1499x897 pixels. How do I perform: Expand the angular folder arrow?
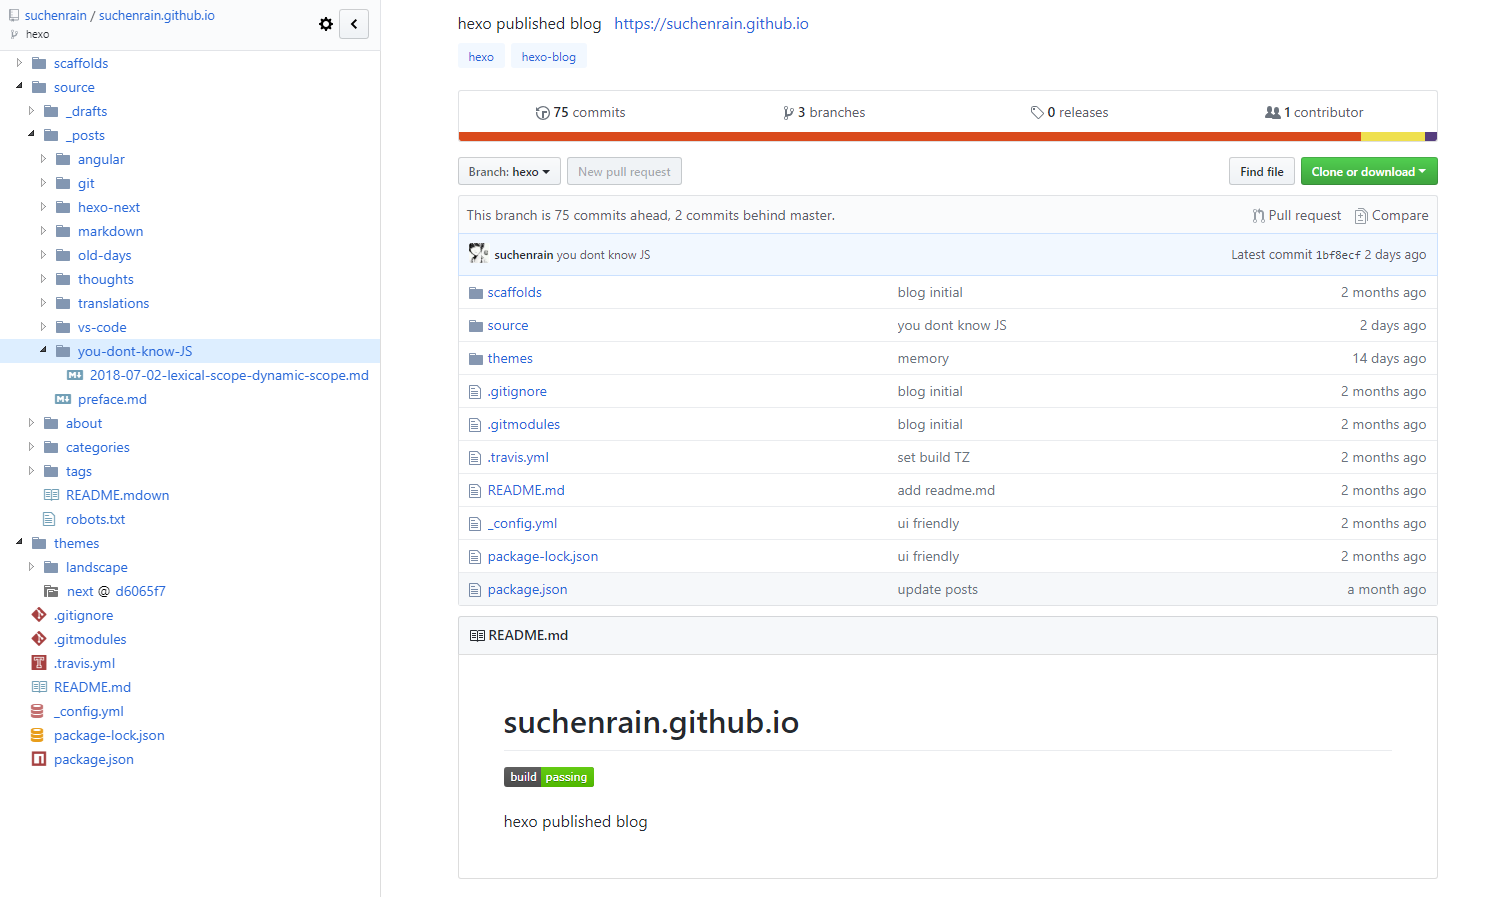click(x=43, y=159)
